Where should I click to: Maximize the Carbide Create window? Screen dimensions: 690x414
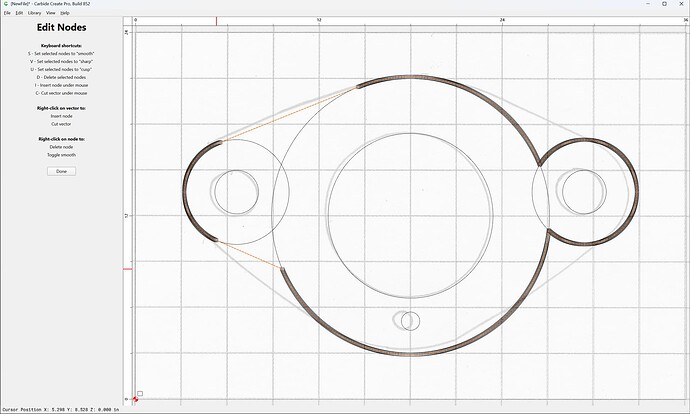(664, 4)
